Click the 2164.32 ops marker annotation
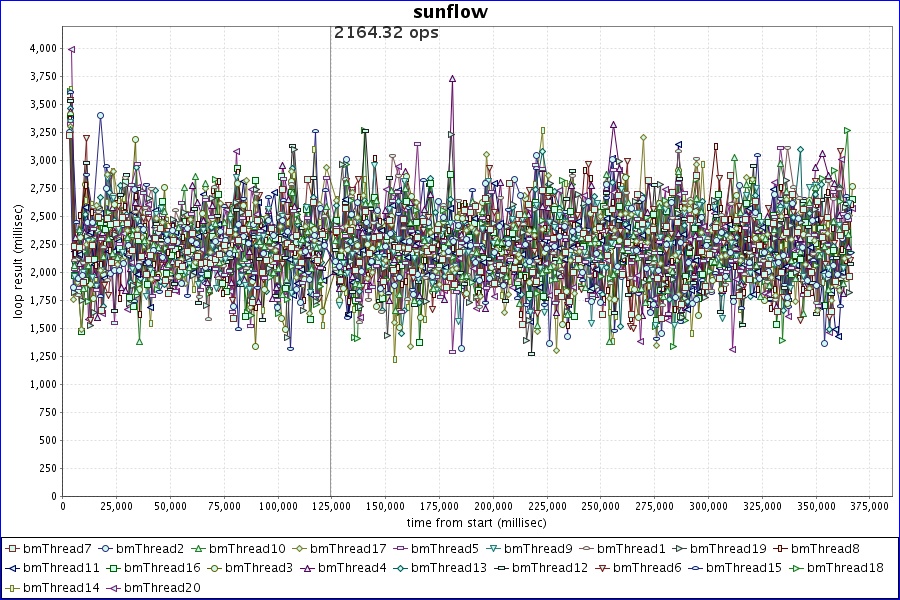The width and height of the screenshot is (900, 600). [x=386, y=33]
